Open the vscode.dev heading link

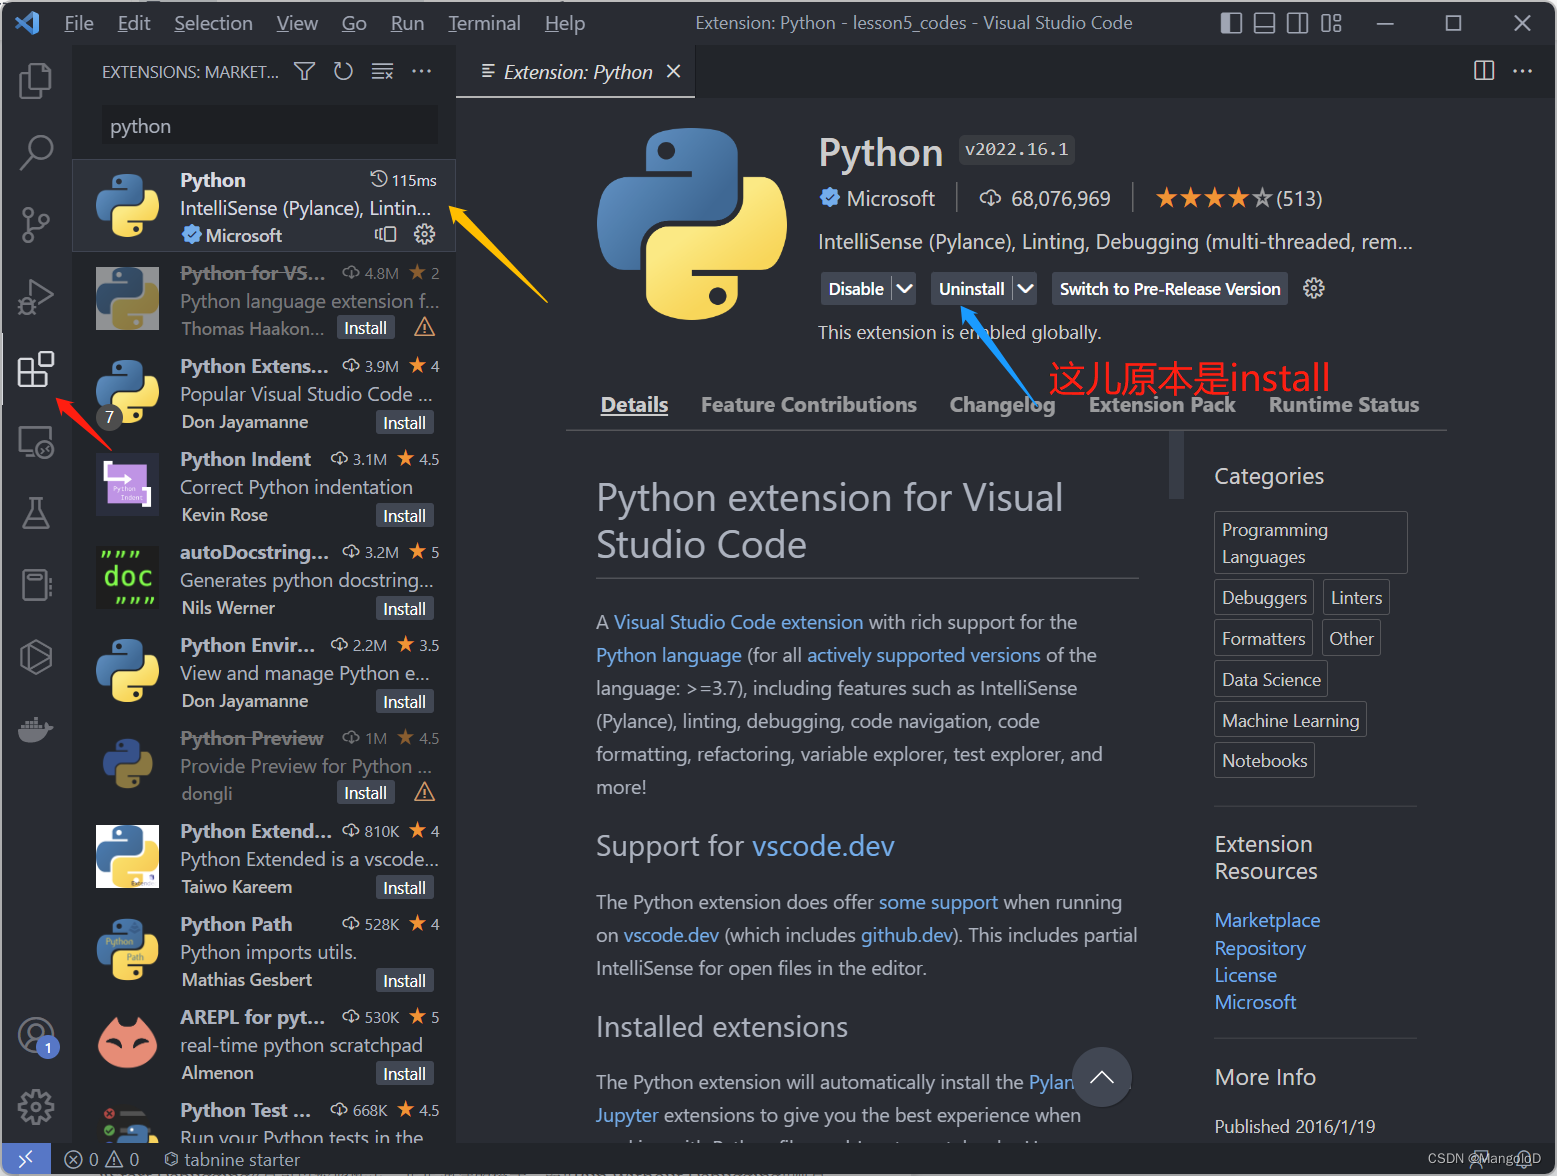(x=823, y=846)
